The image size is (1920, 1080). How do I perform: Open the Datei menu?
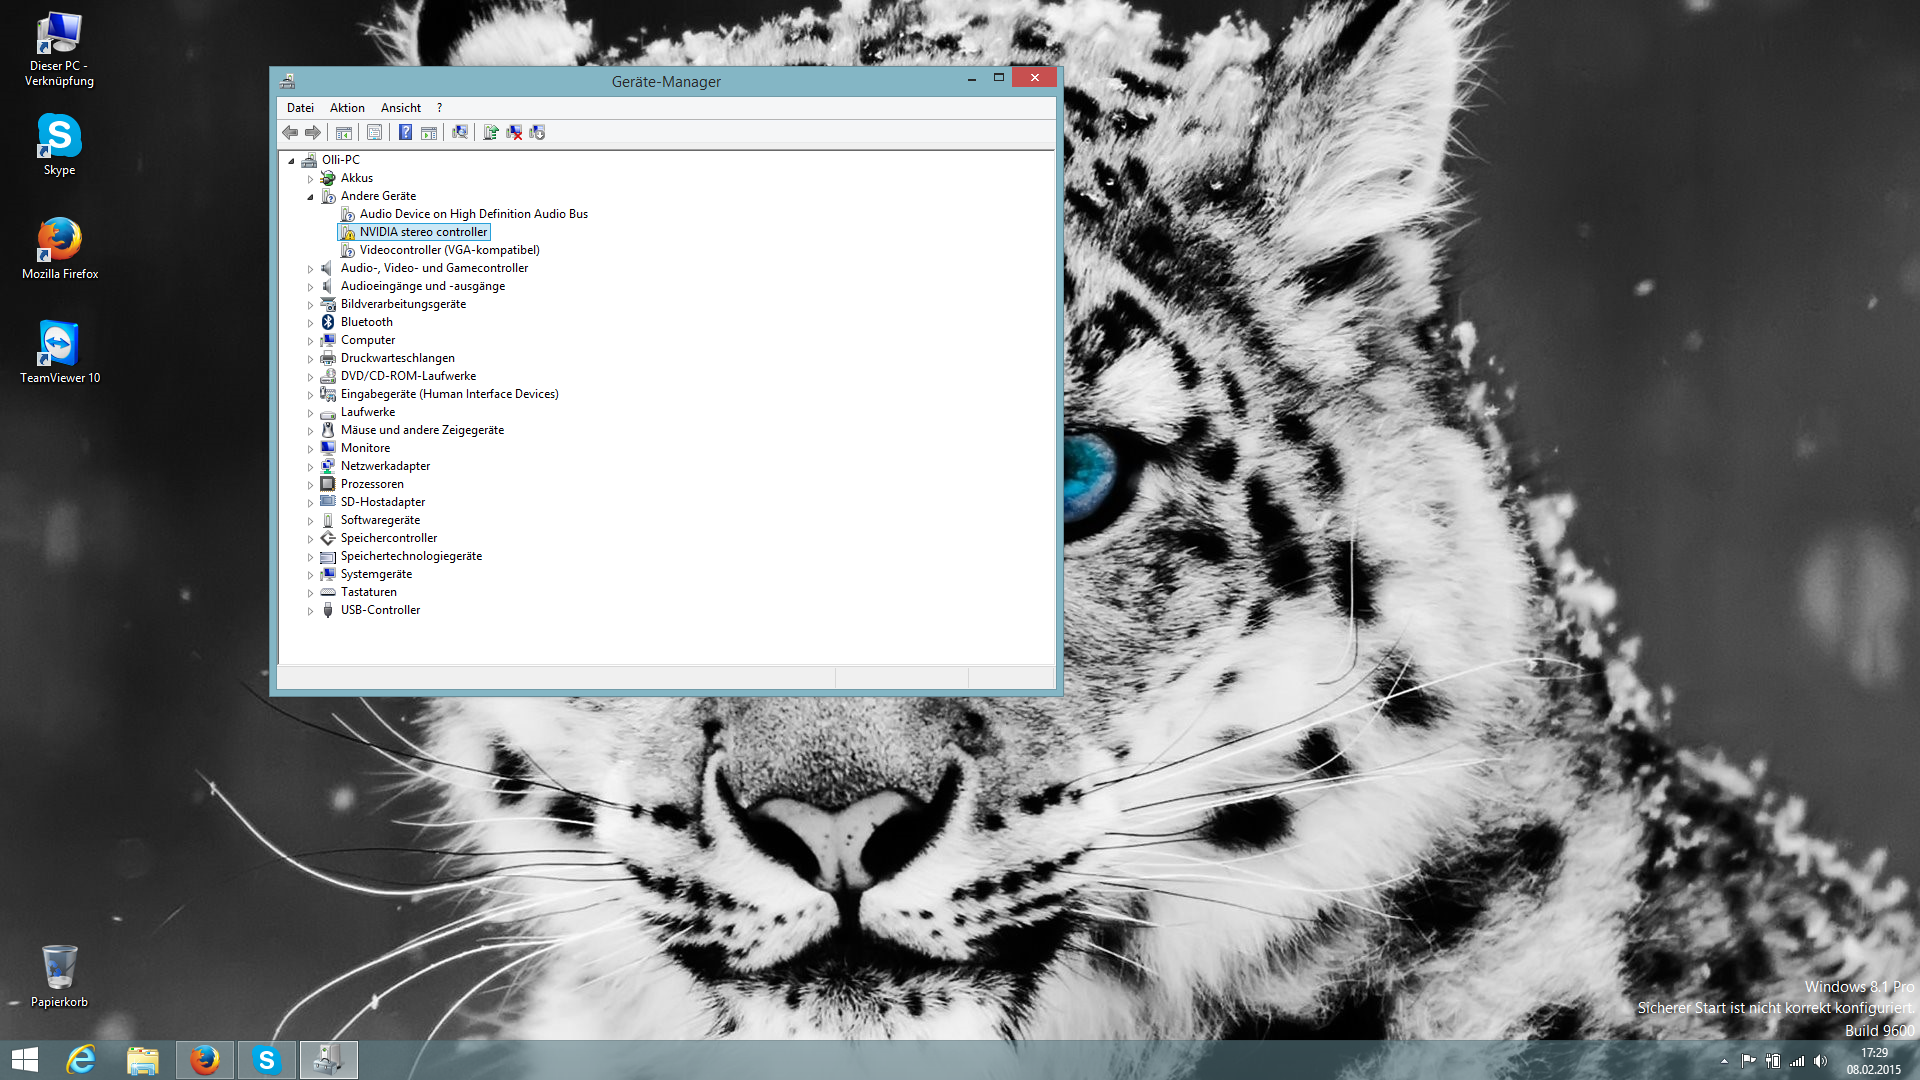pos(300,108)
